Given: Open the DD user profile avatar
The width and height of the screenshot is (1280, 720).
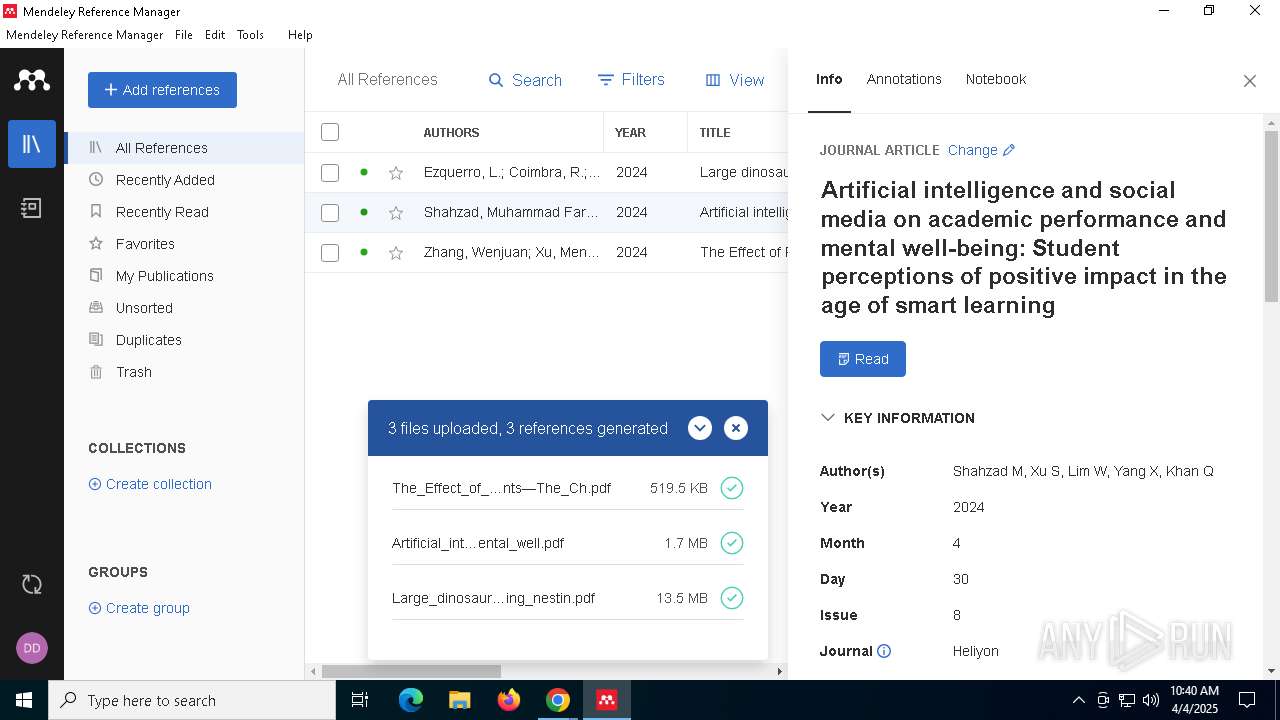Looking at the screenshot, I should [32, 648].
